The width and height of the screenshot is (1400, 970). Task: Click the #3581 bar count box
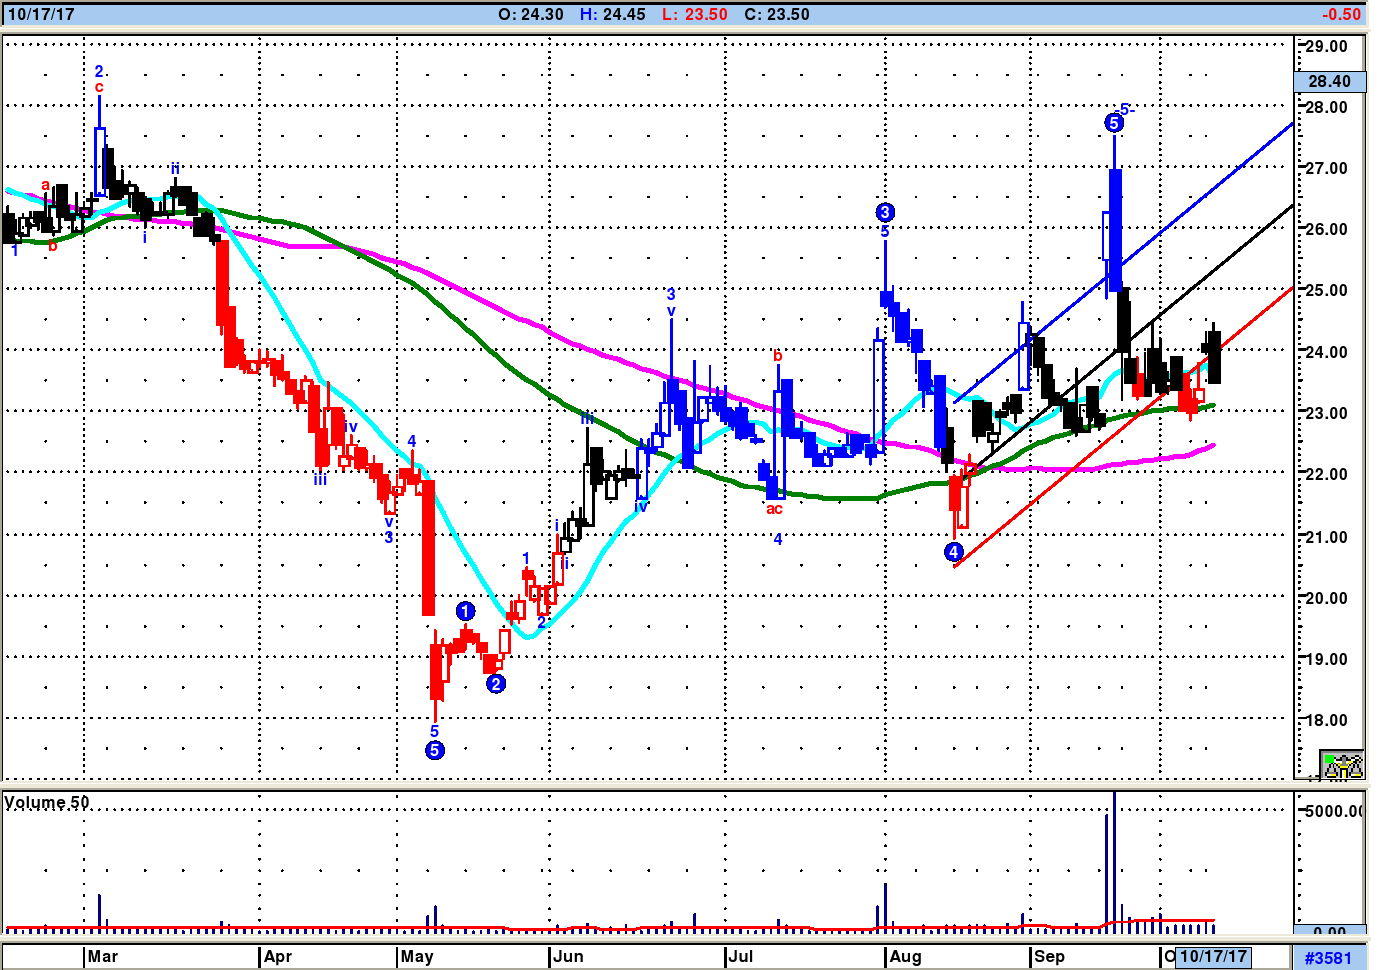1328,958
